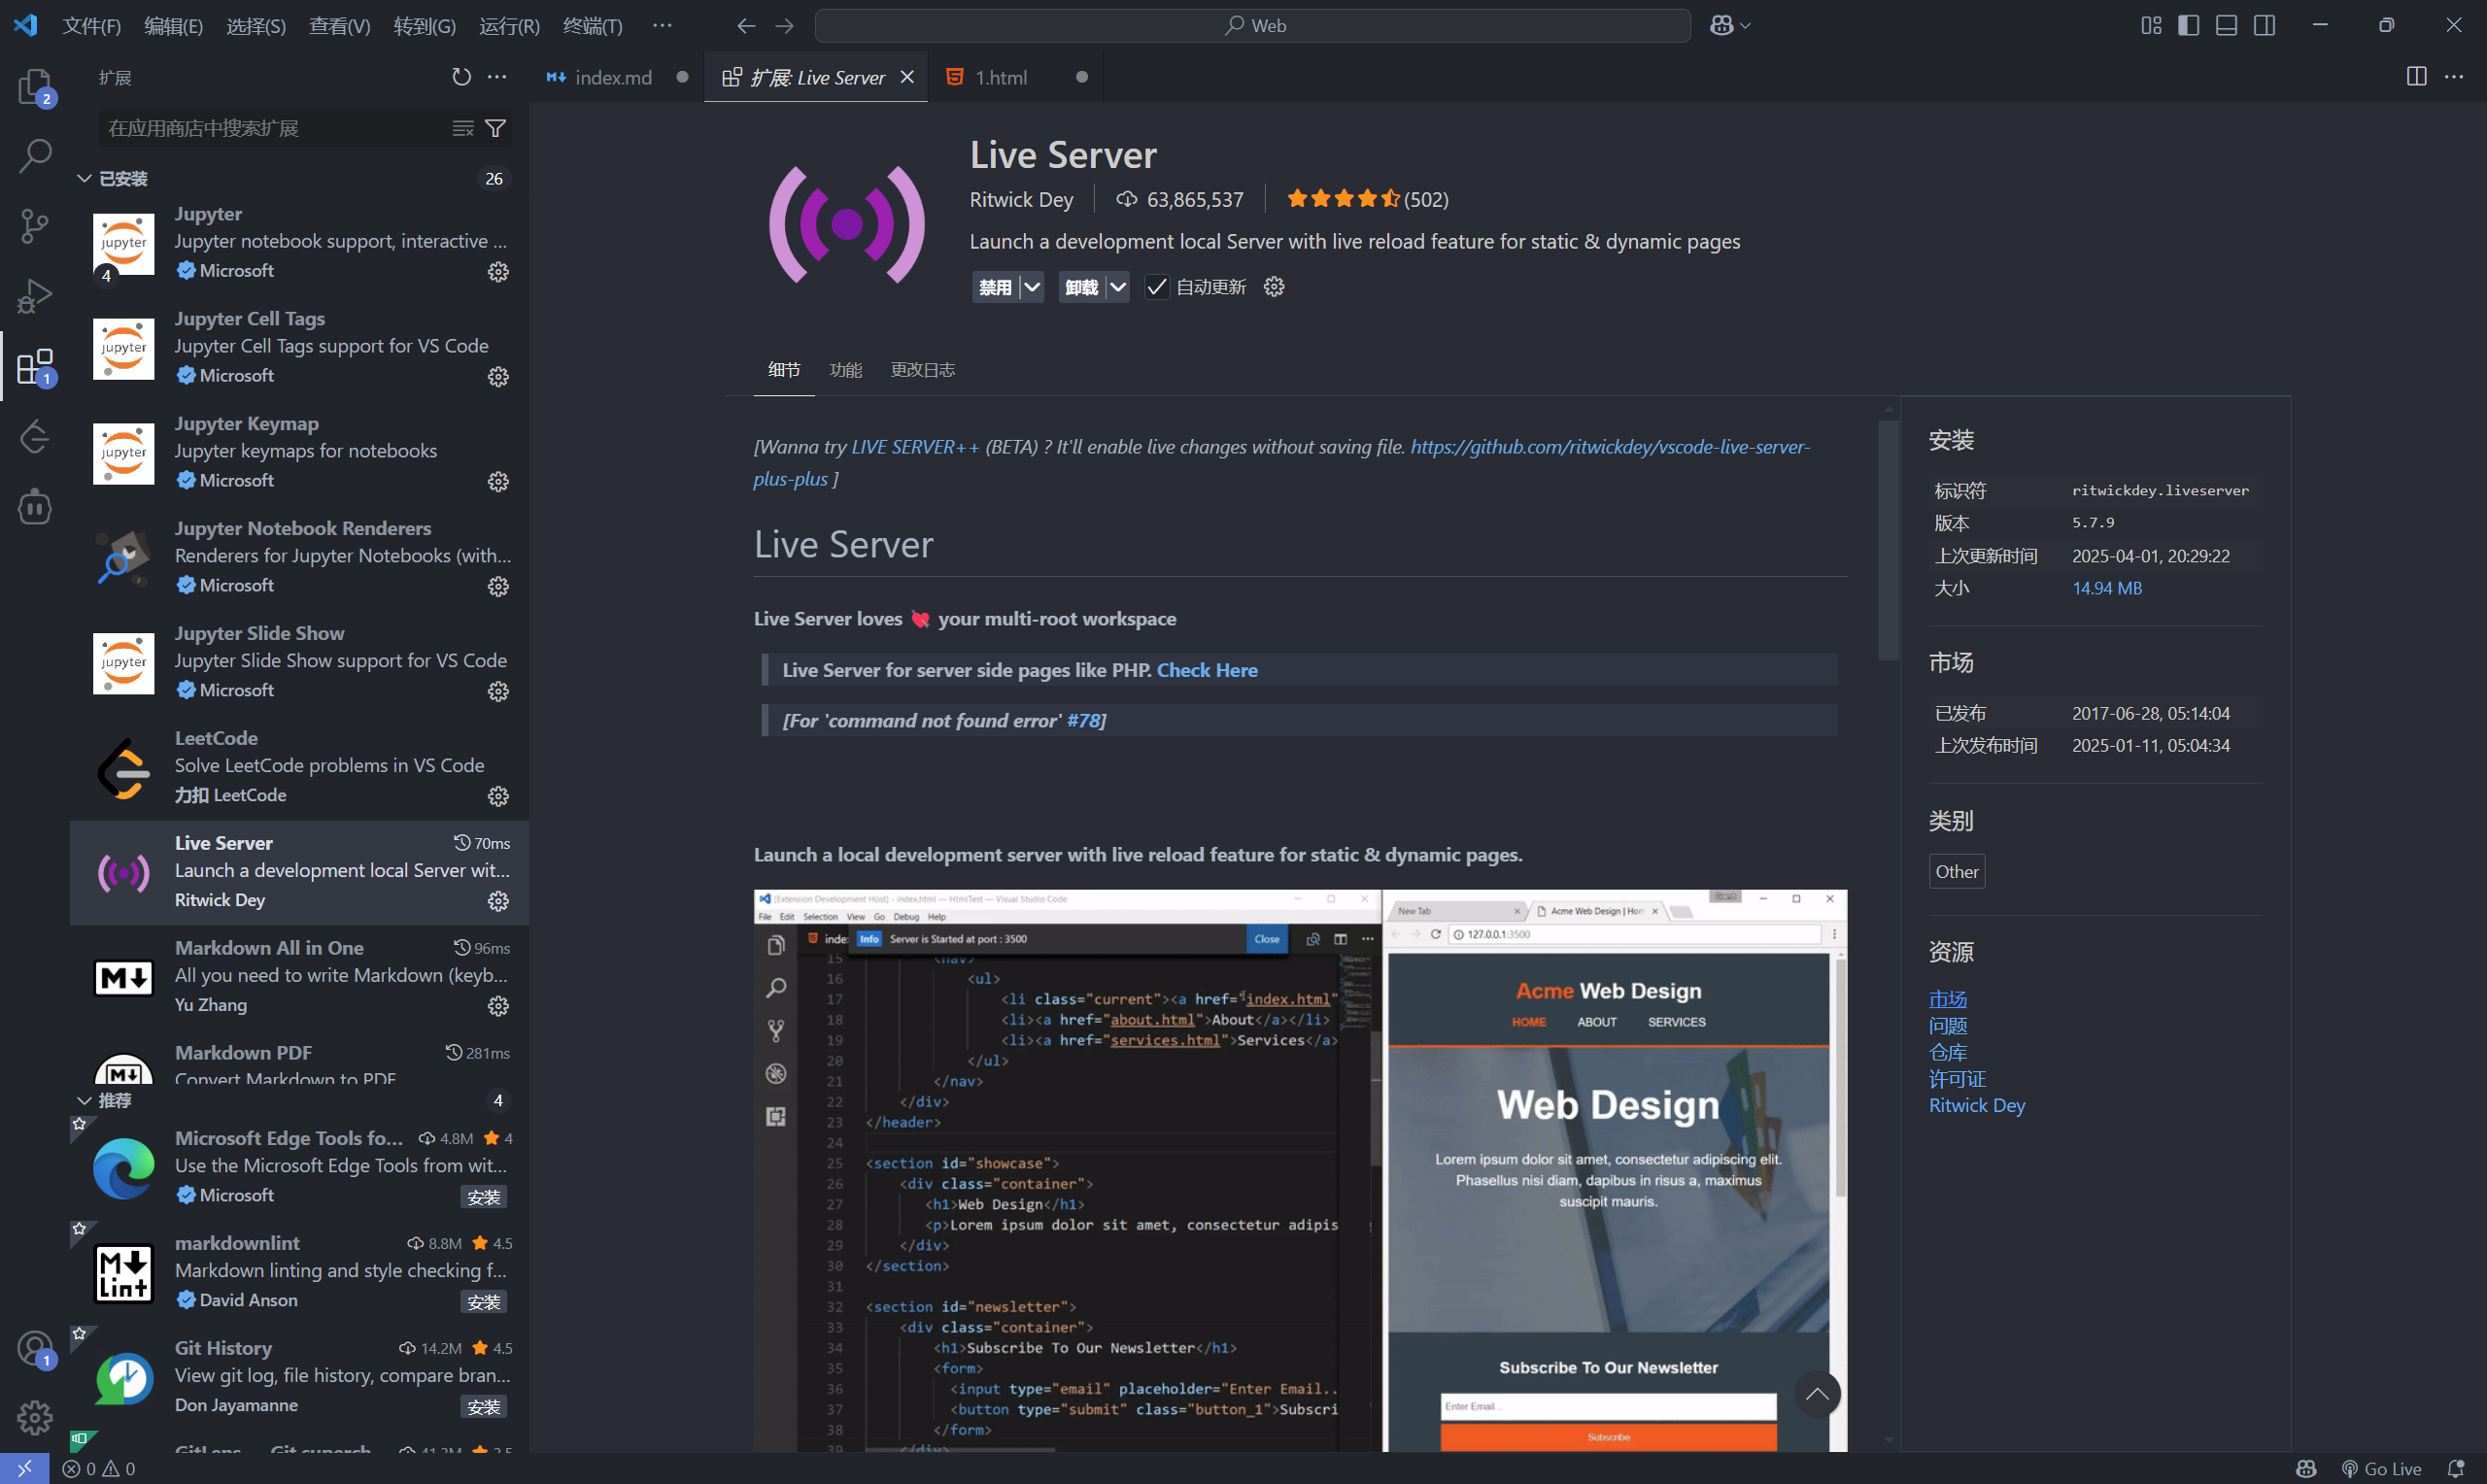Image resolution: width=2487 pixels, height=1484 pixels.
Task: Open the Extensions view icon
Action: (35, 366)
